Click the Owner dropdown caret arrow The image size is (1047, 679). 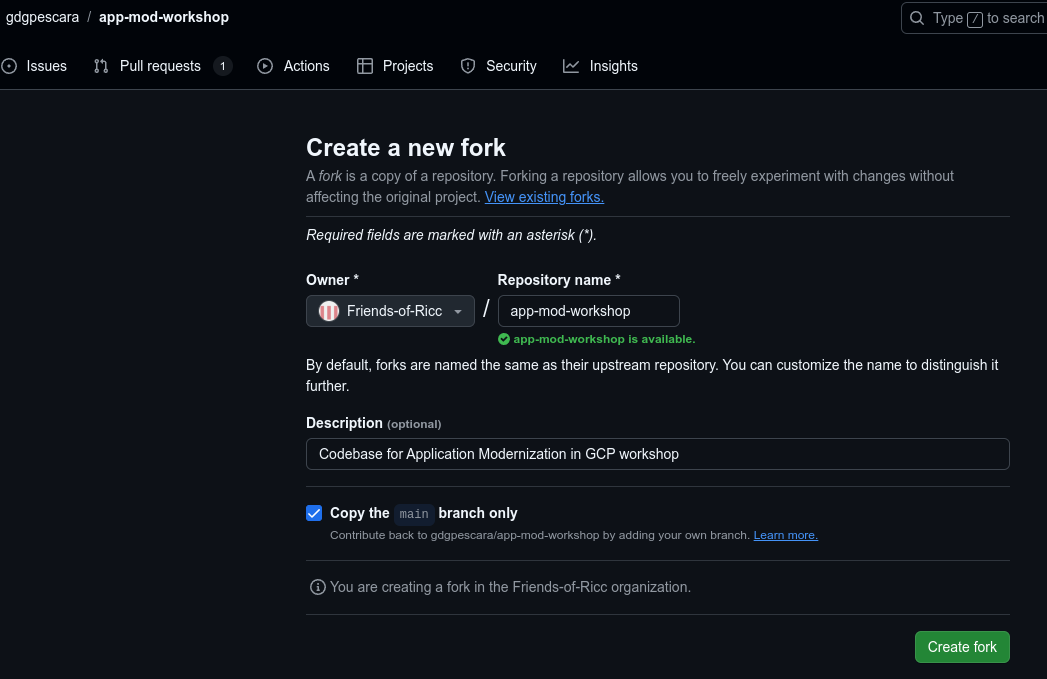point(458,312)
